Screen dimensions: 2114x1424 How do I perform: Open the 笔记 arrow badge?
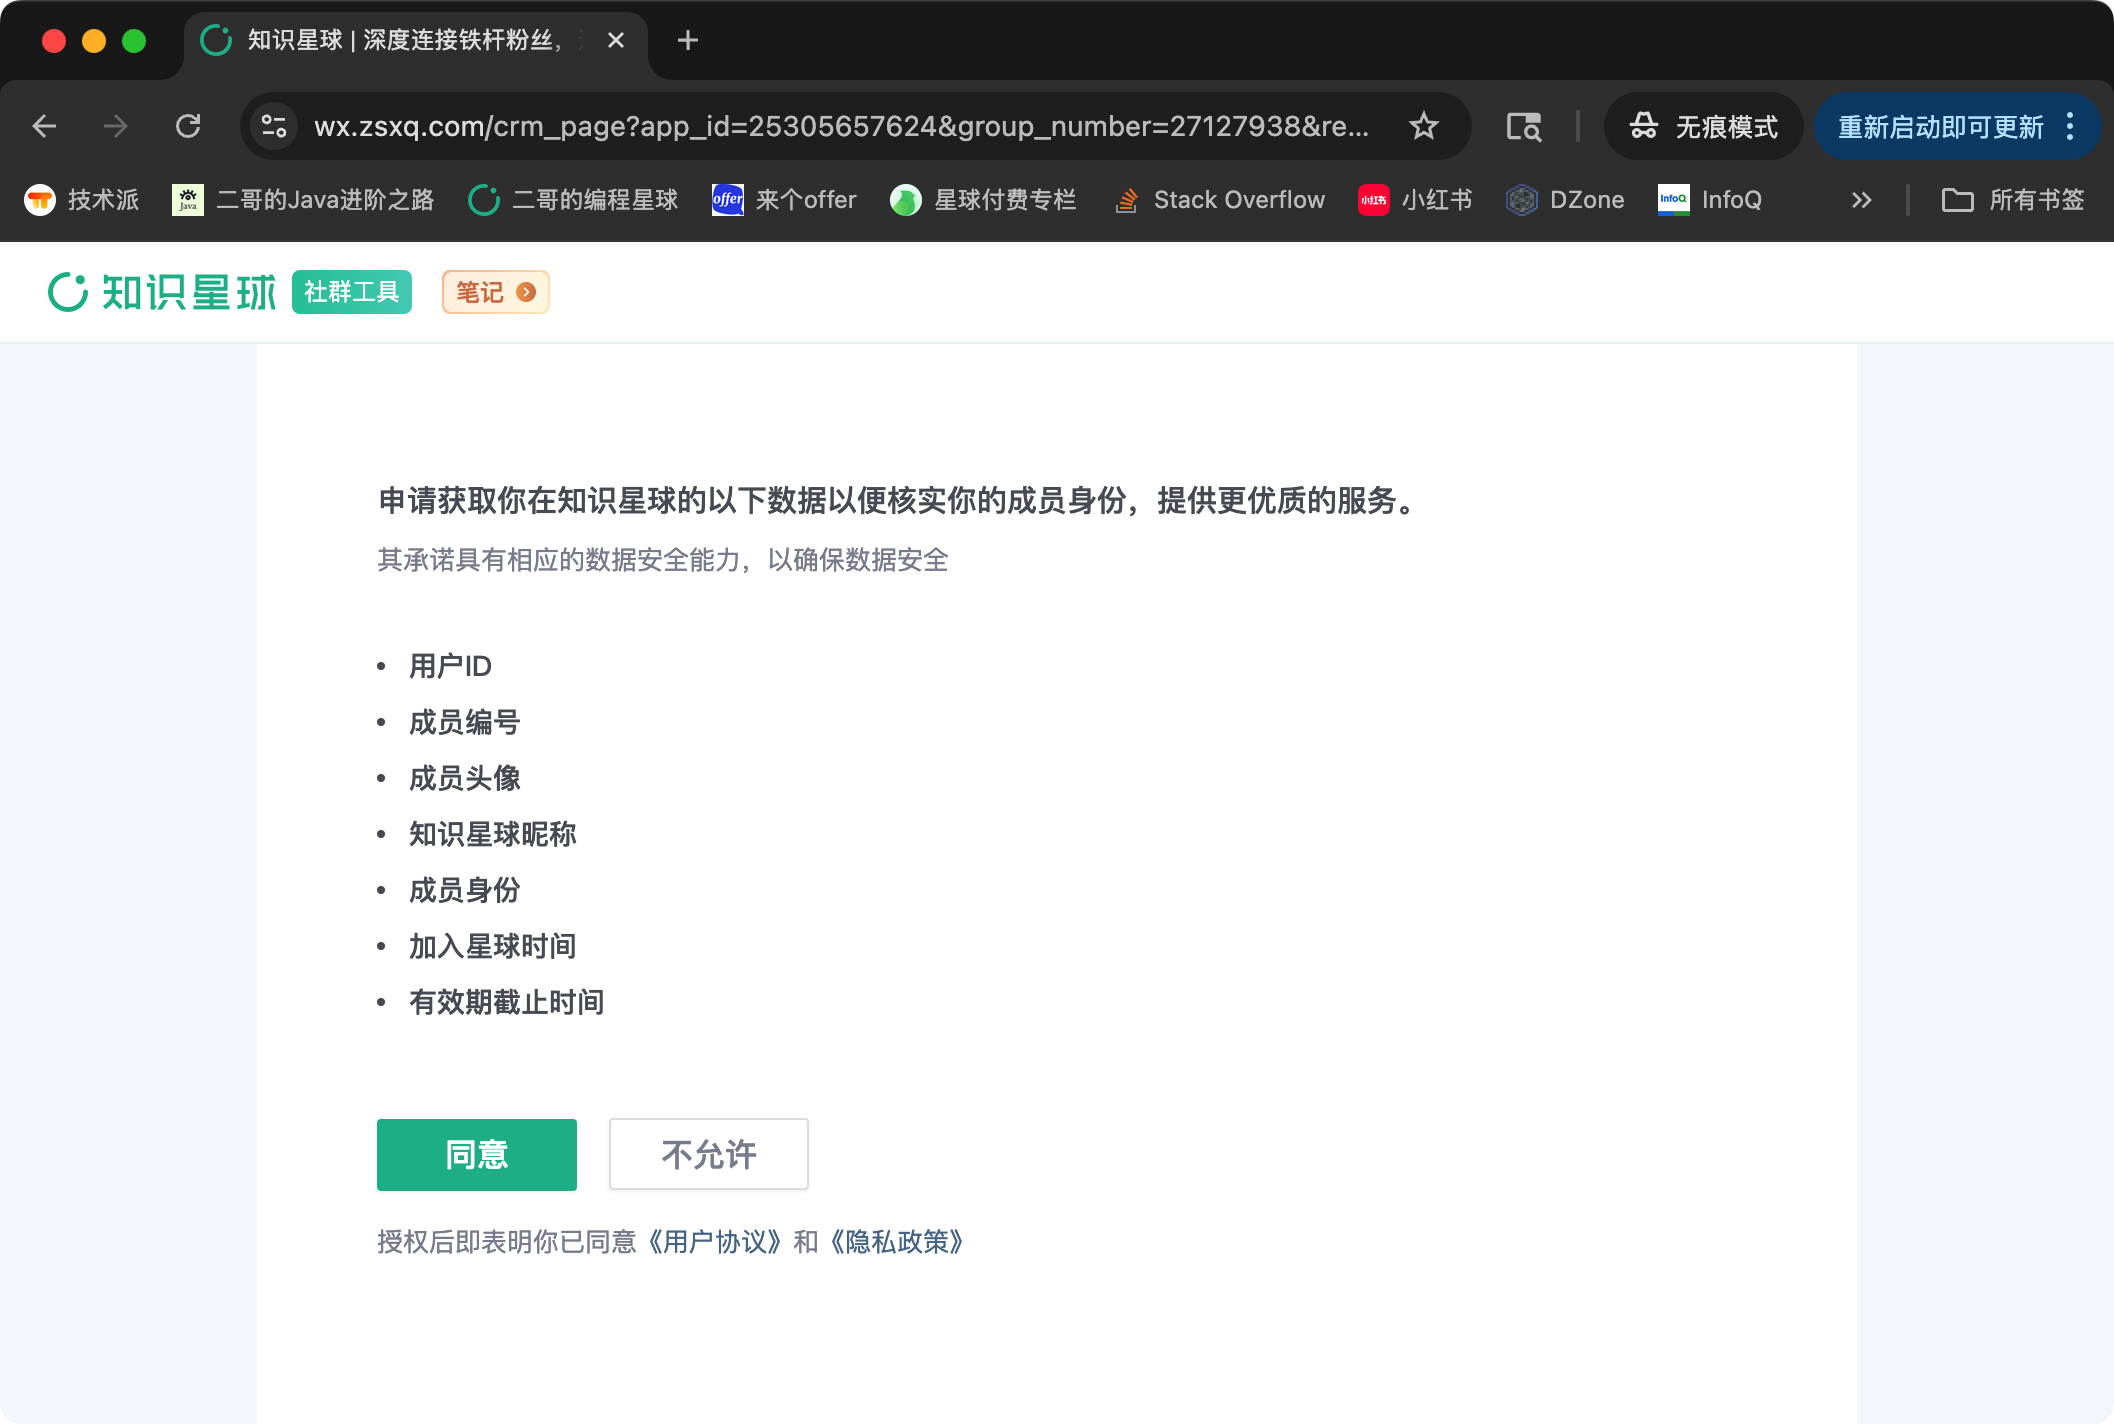[527, 292]
